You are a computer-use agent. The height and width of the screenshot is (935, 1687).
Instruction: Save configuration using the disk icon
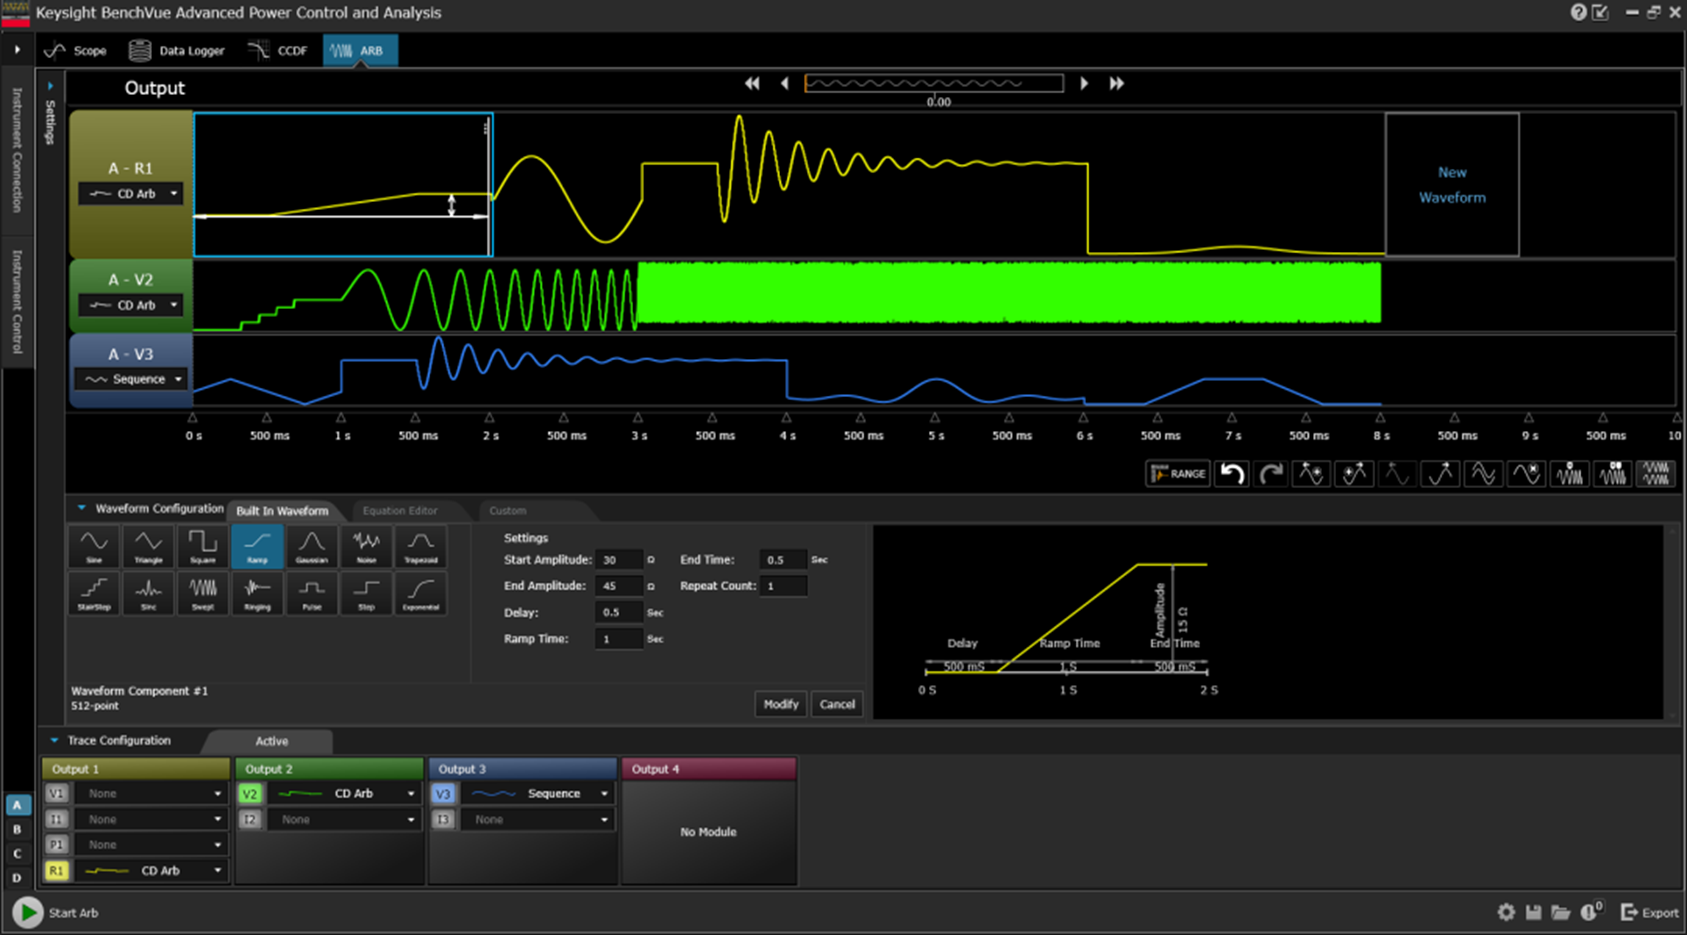tap(1533, 912)
